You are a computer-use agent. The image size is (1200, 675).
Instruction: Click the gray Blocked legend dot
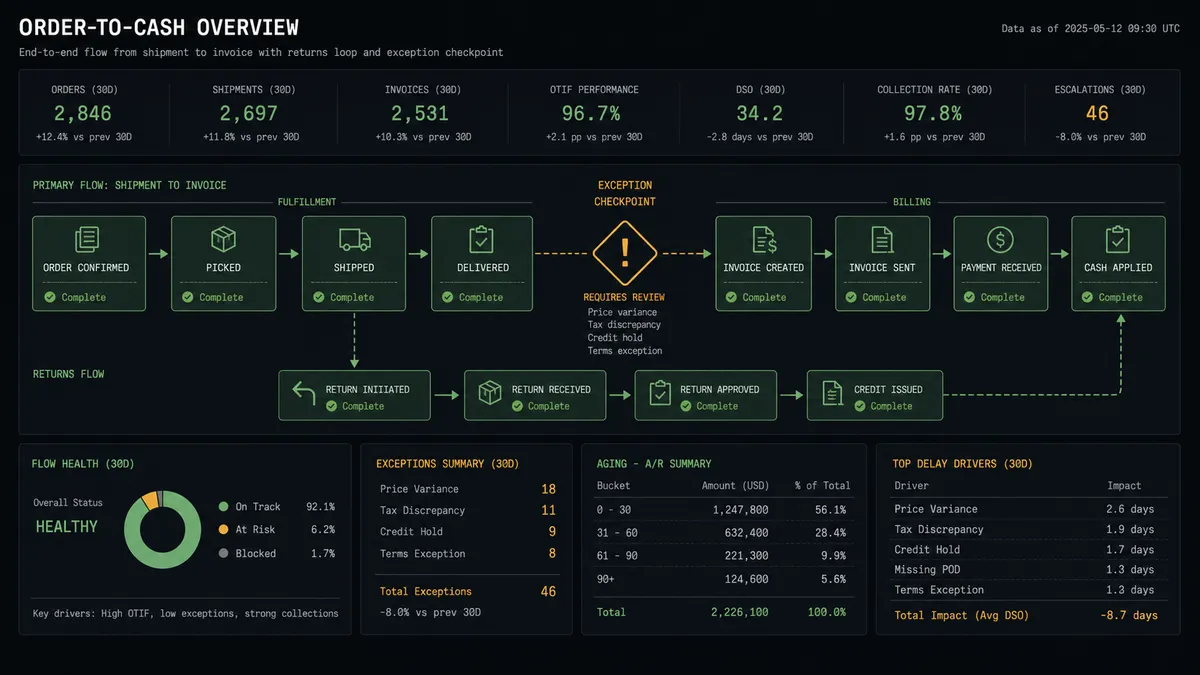pos(223,553)
